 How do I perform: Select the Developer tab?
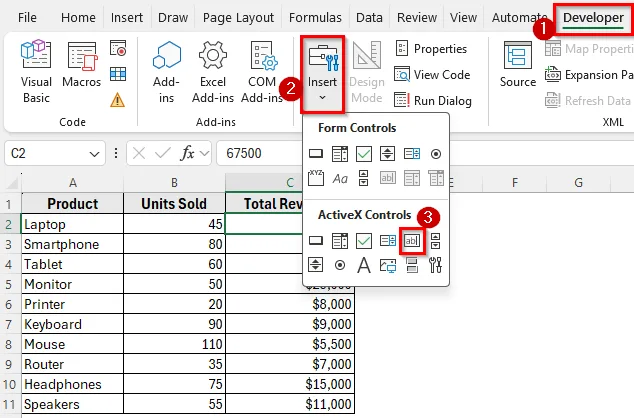click(x=594, y=18)
